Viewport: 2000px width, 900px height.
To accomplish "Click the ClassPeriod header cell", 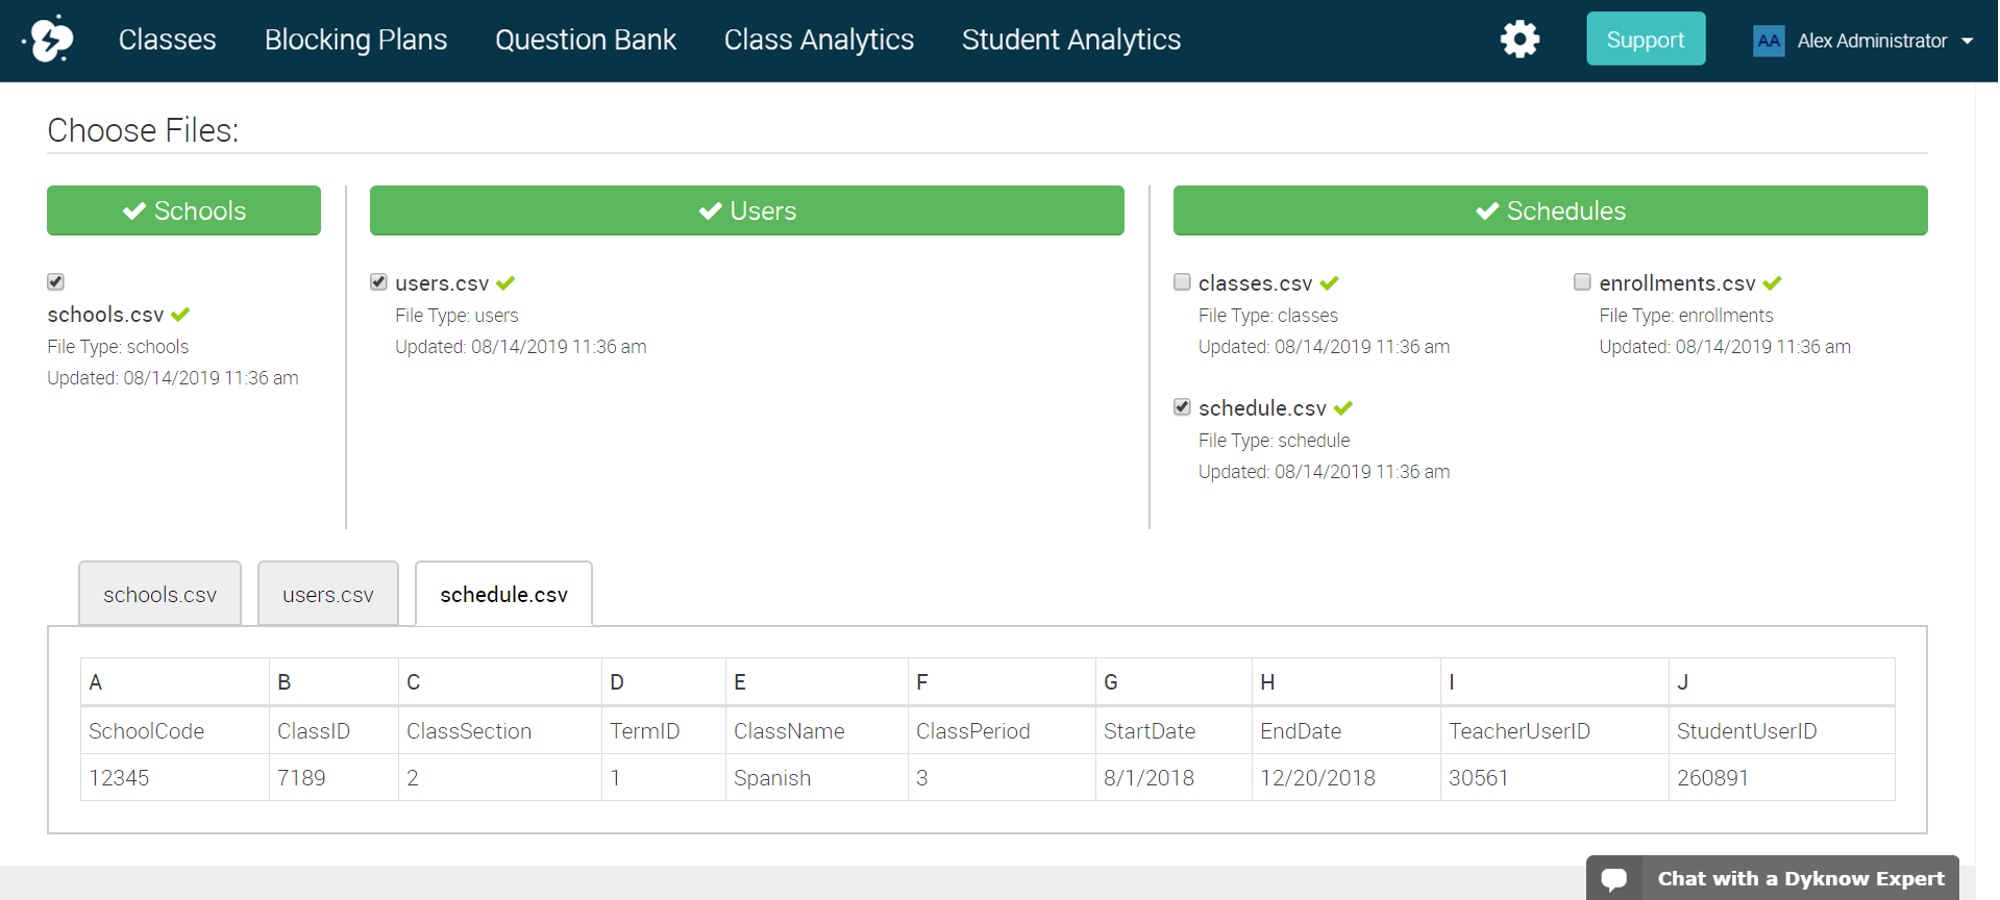I will tap(1002, 731).
